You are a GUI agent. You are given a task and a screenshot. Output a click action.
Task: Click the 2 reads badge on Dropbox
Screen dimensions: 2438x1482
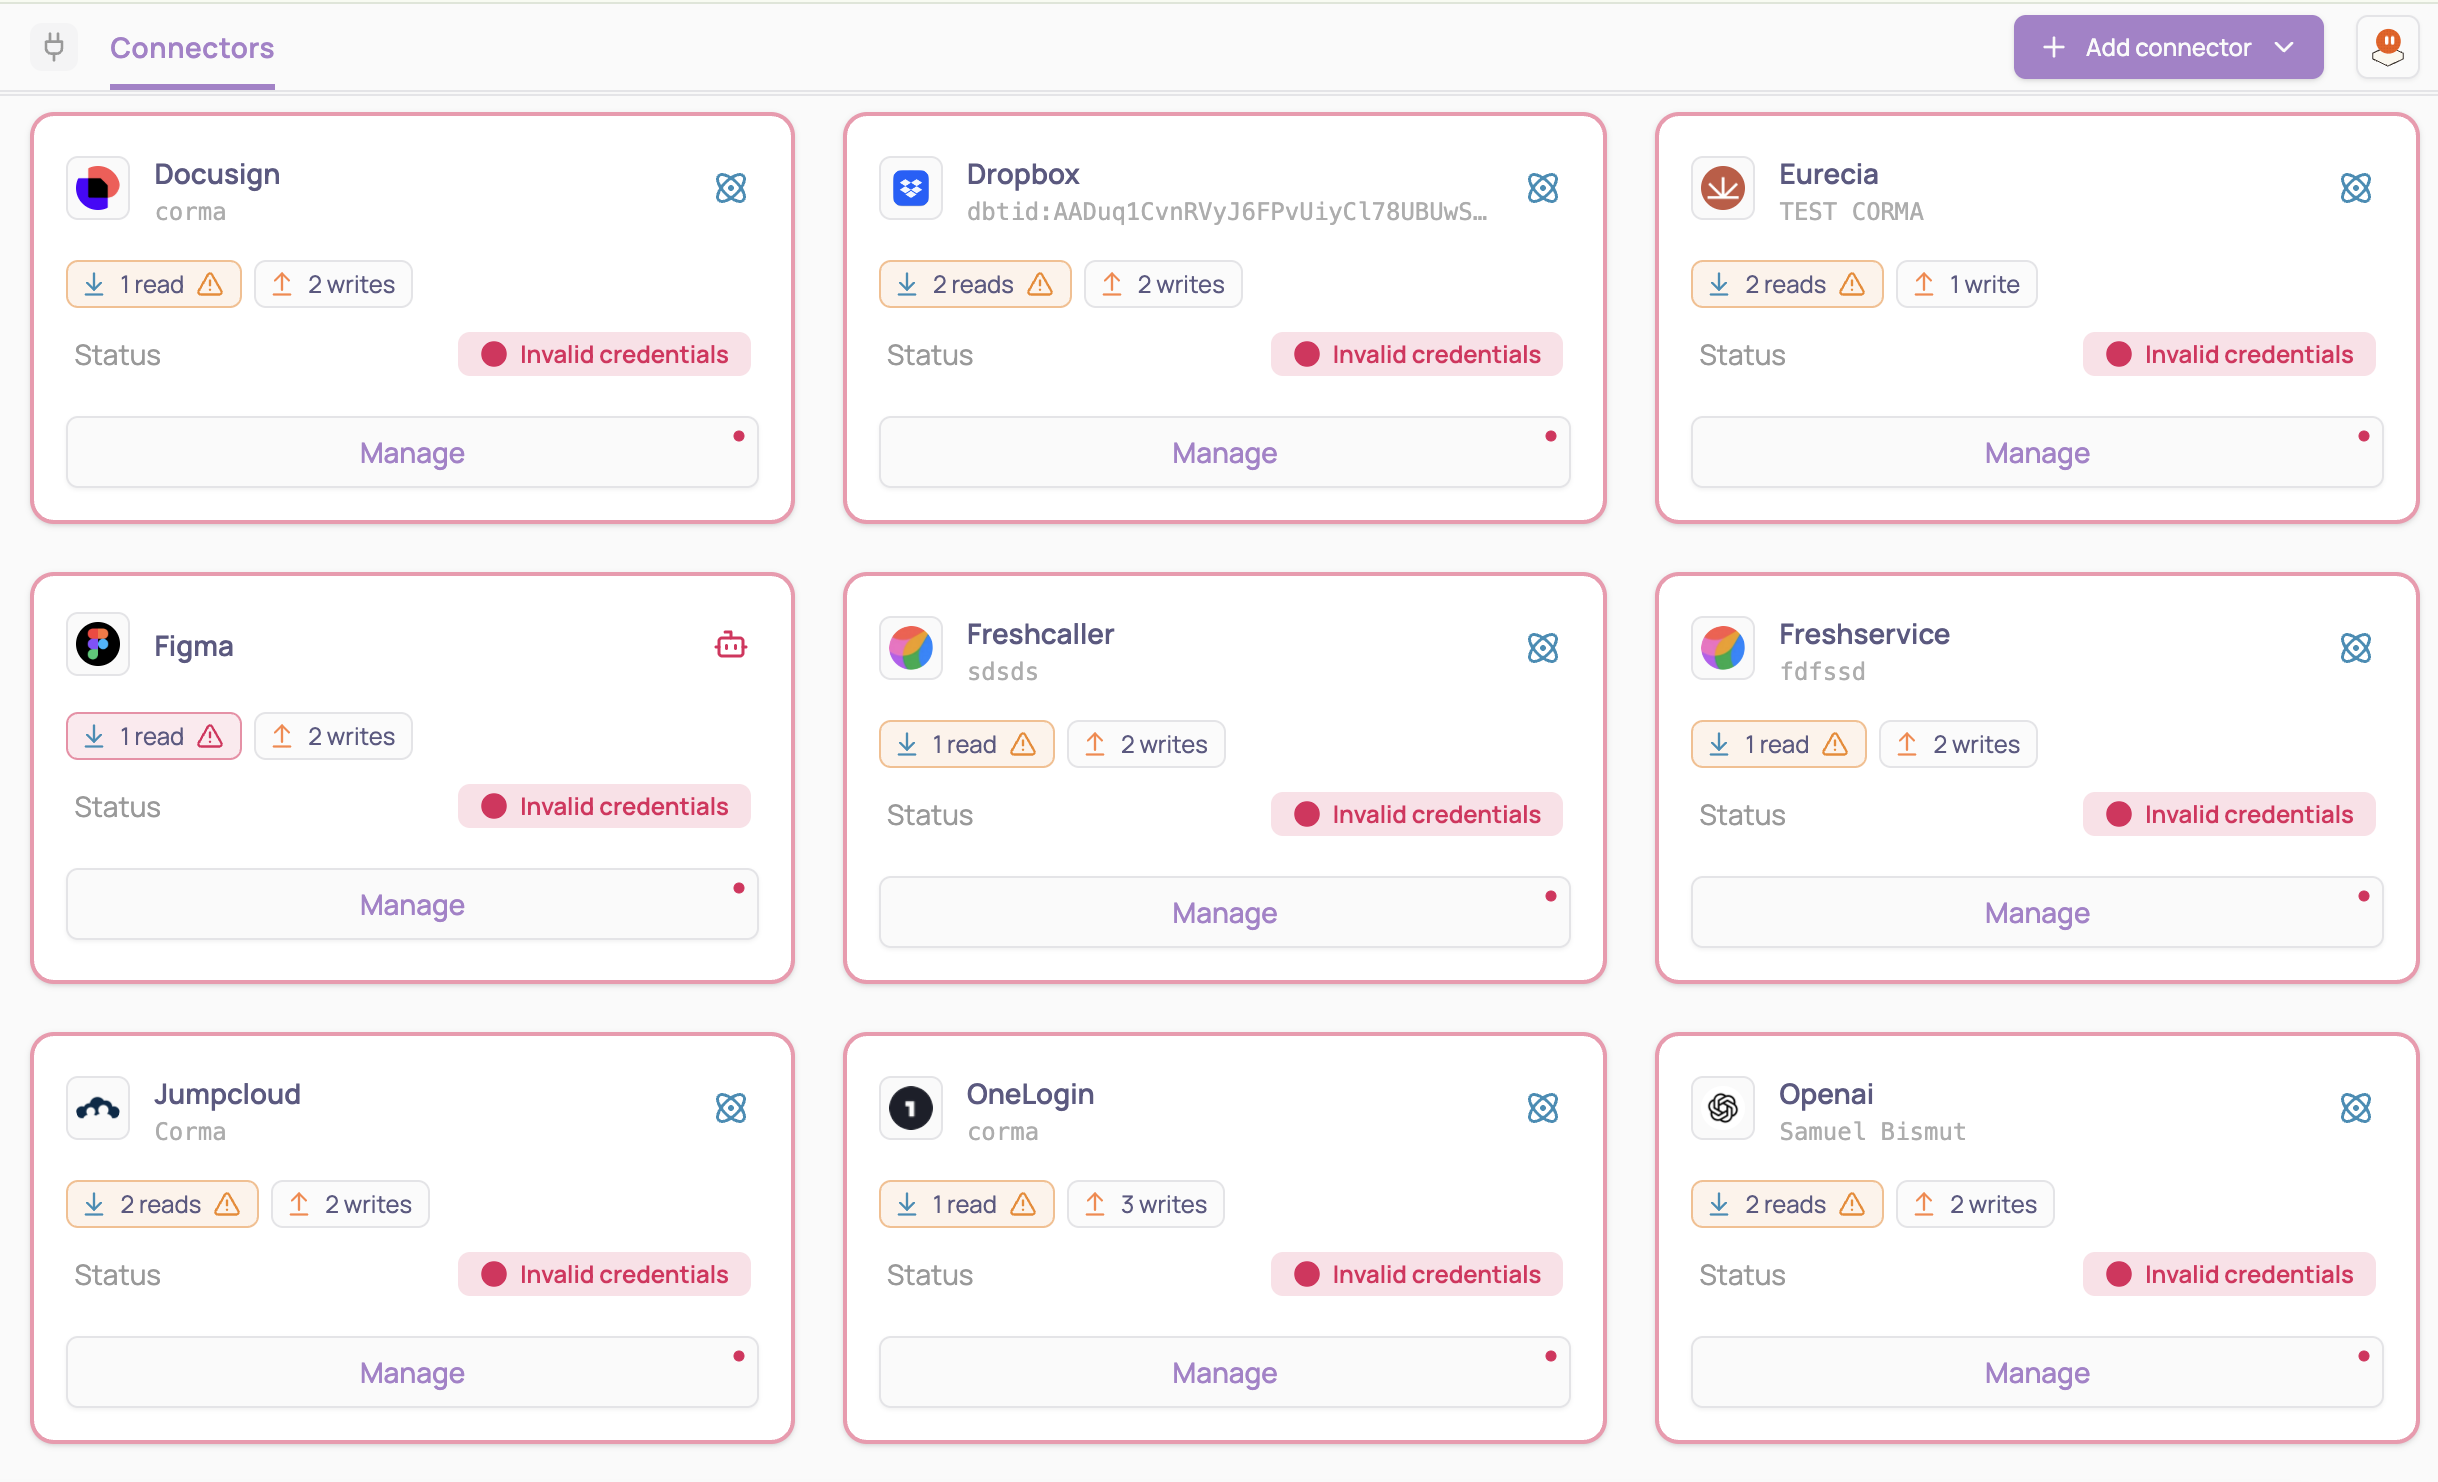(x=975, y=285)
